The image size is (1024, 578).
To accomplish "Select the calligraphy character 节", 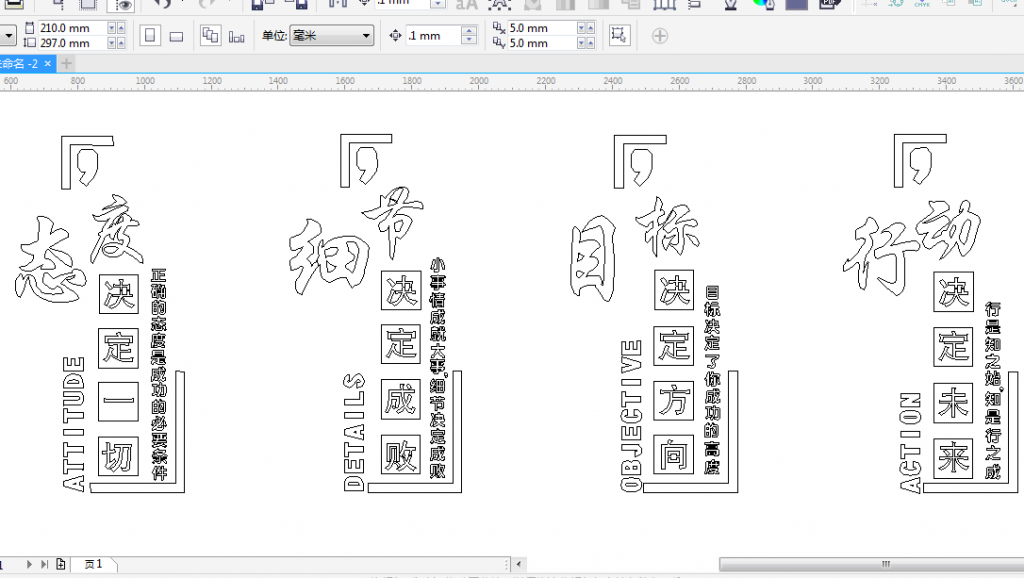I will coord(393,221).
